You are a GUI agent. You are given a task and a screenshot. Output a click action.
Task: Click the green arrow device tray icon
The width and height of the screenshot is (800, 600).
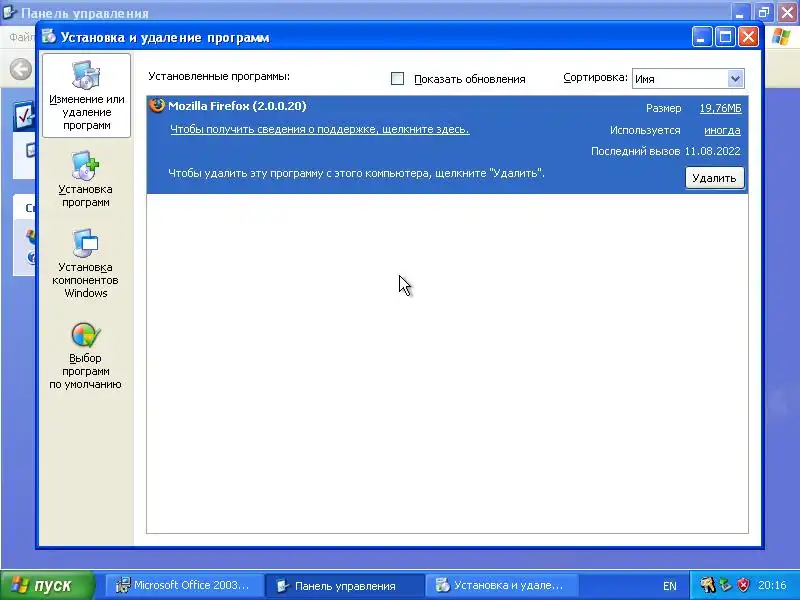pyautogui.click(x=726, y=585)
